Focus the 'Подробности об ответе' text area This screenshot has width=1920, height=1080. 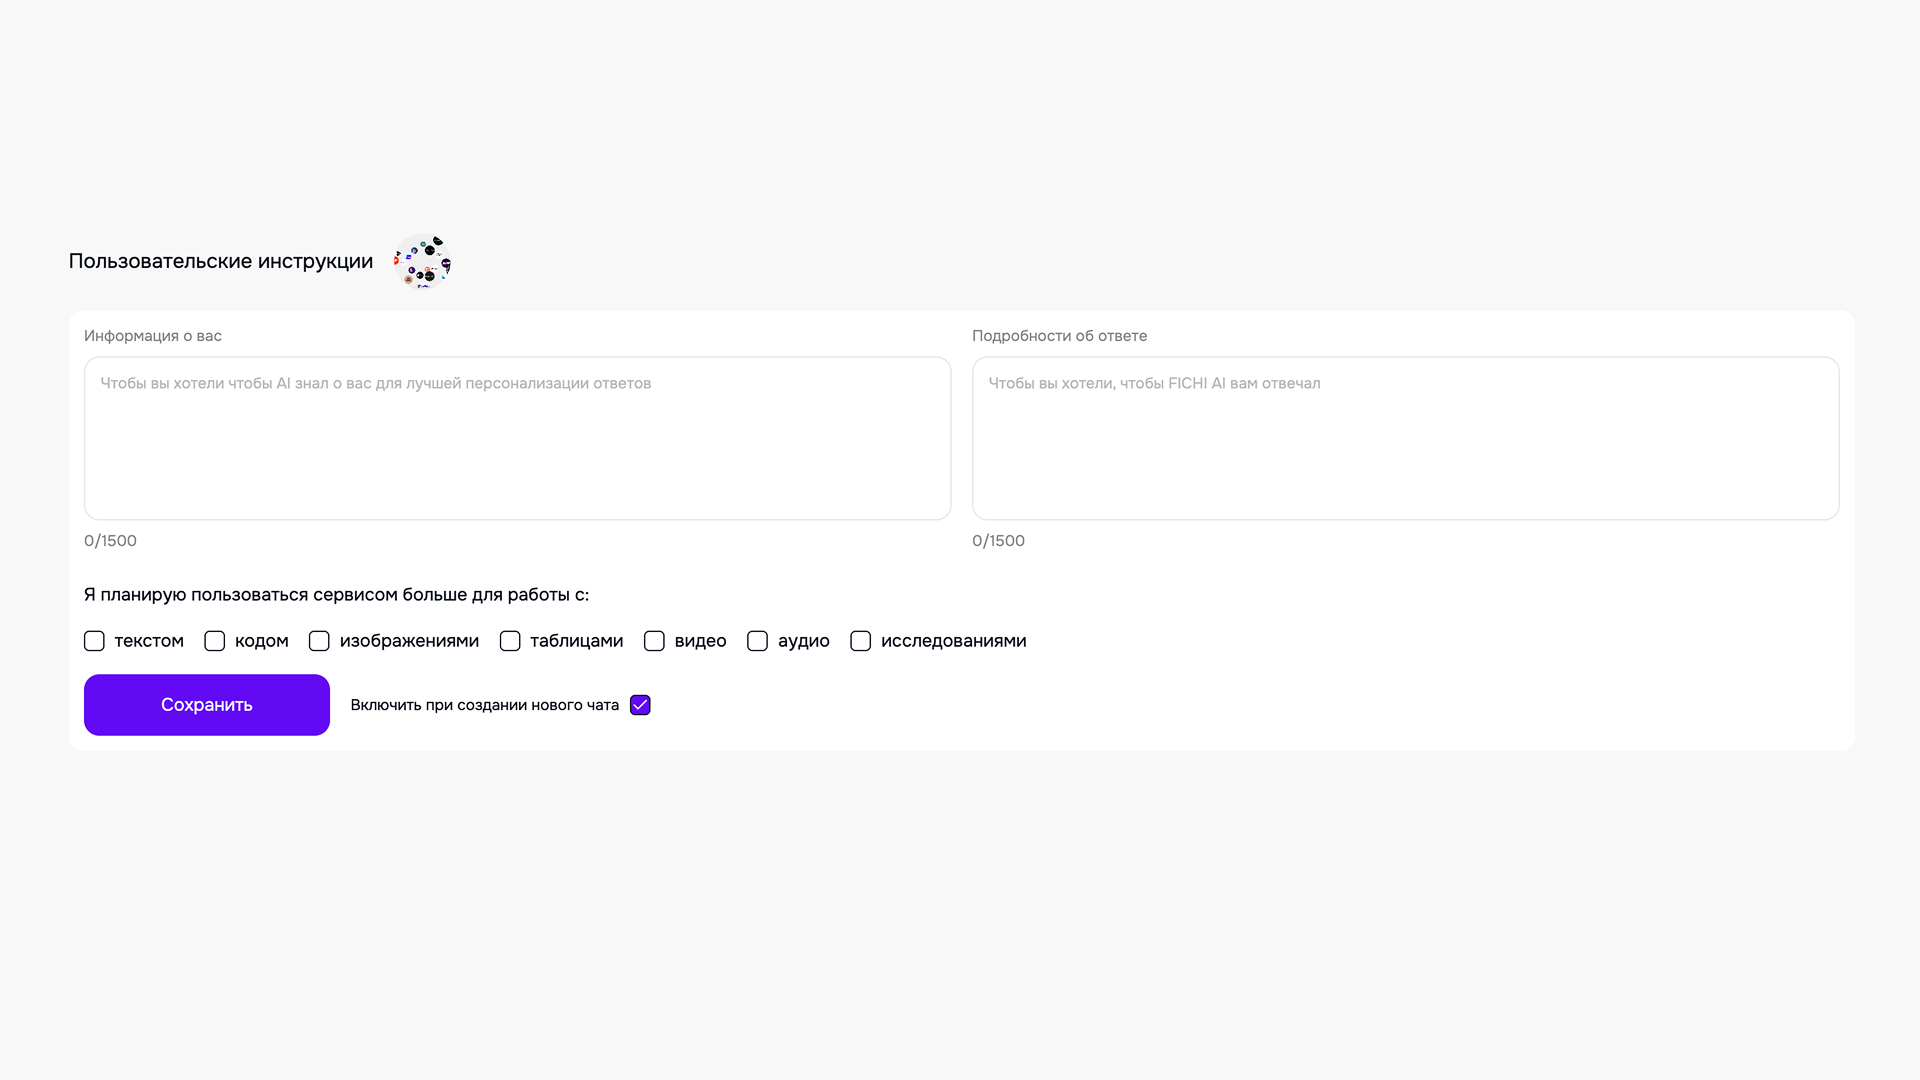(1405, 438)
